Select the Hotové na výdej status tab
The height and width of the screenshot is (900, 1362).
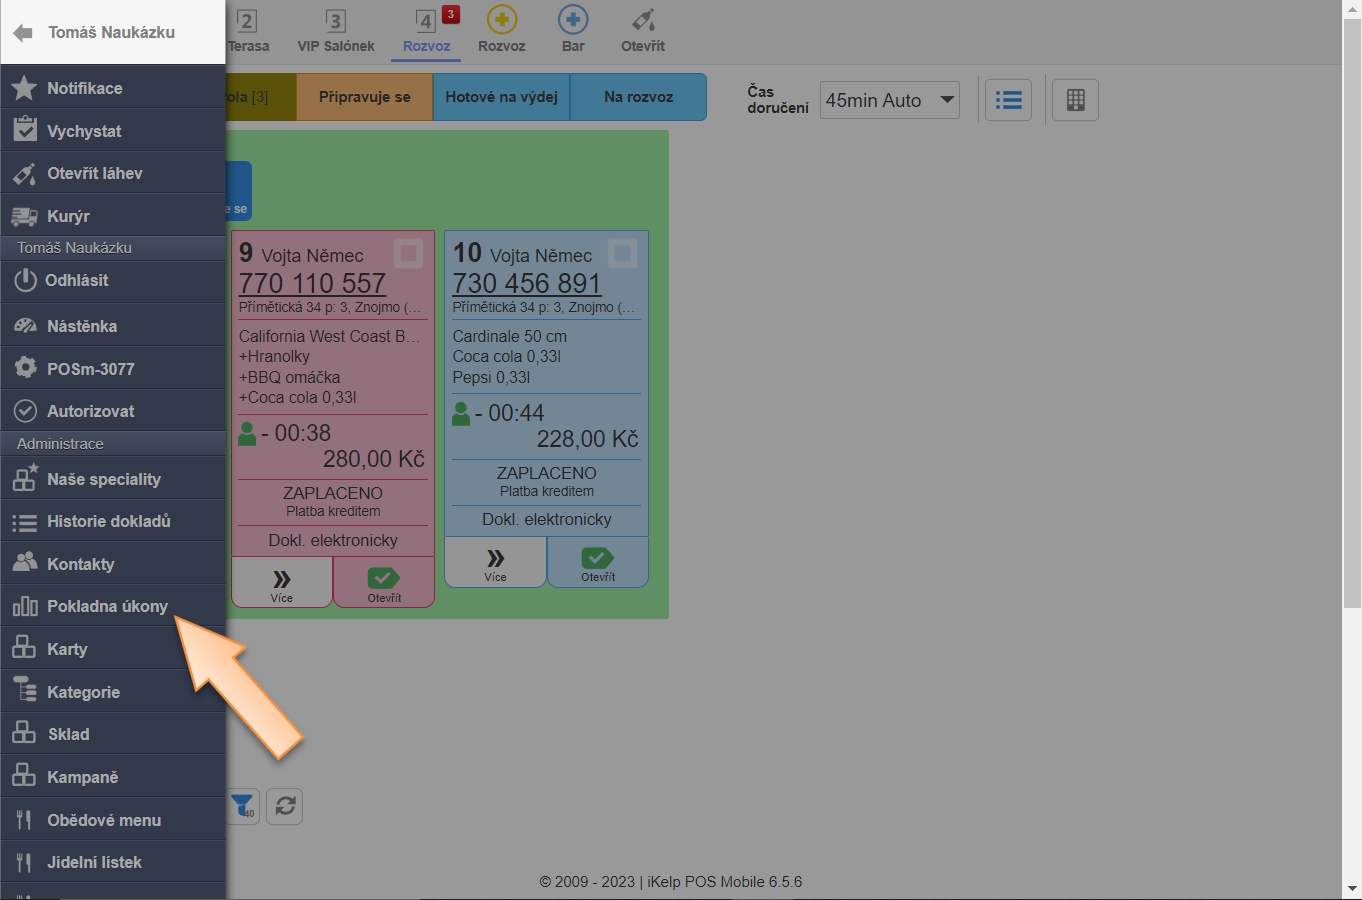point(501,97)
